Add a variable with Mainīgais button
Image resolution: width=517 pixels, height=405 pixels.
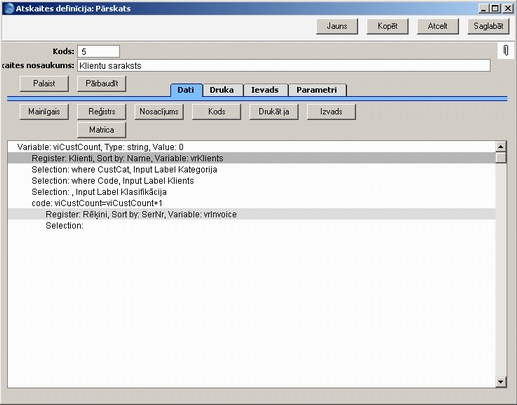click(44, 112)
